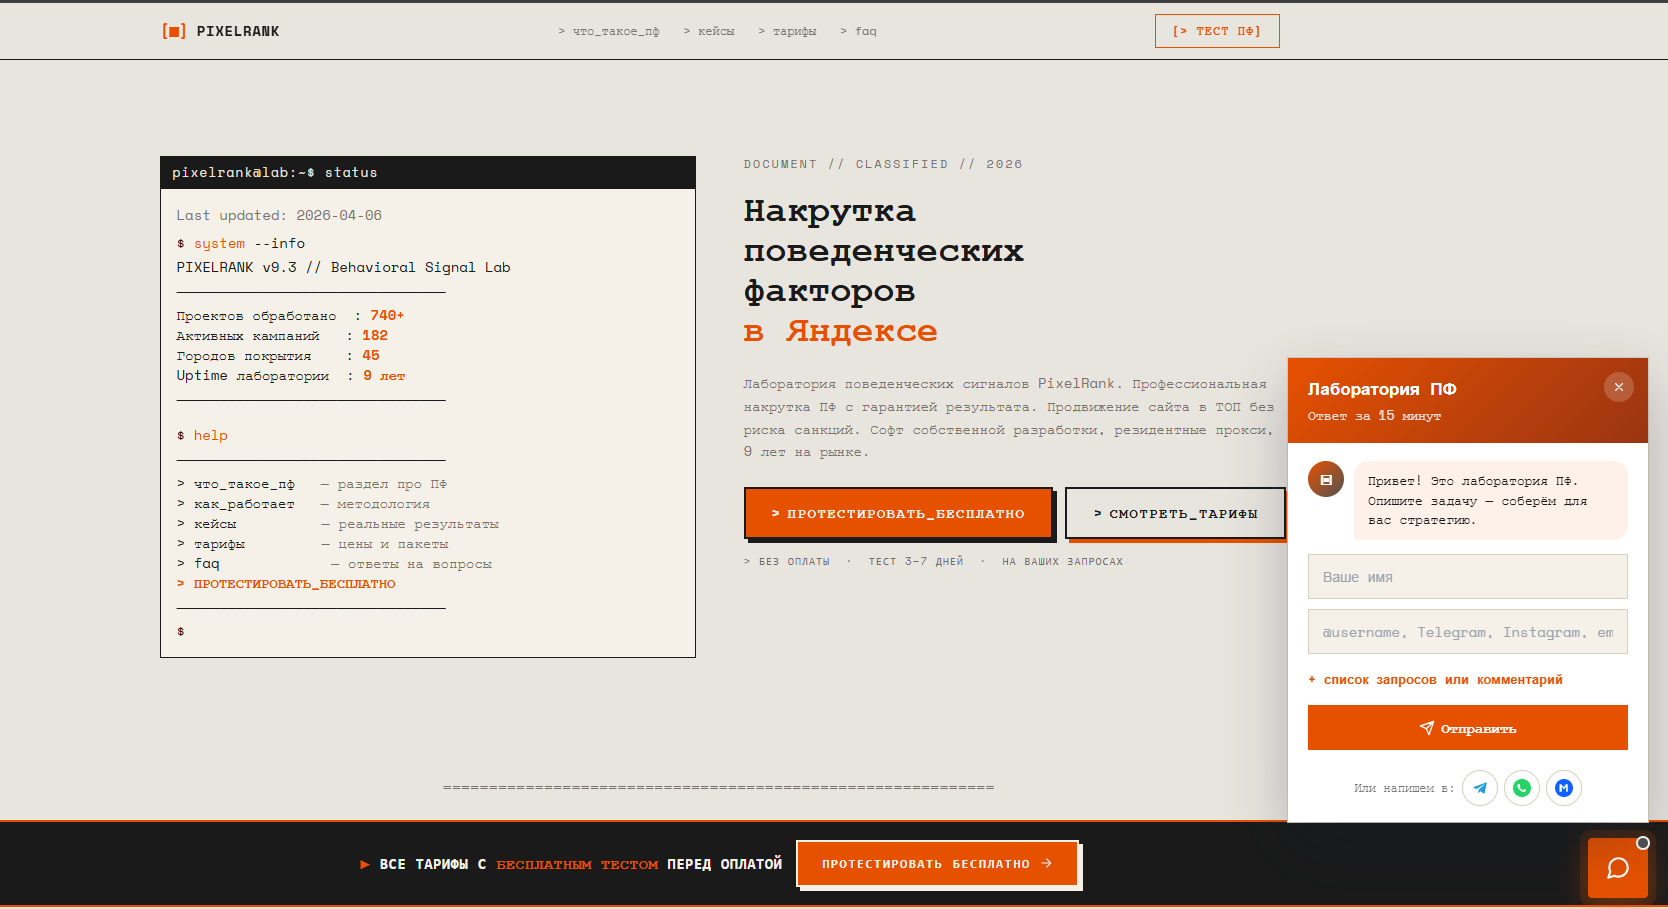Click the СМОТРЕТЬ_ТАРИФЫ button
Image resolution: width=1668 pixels, height=909 pixels.
[1175, 513]
